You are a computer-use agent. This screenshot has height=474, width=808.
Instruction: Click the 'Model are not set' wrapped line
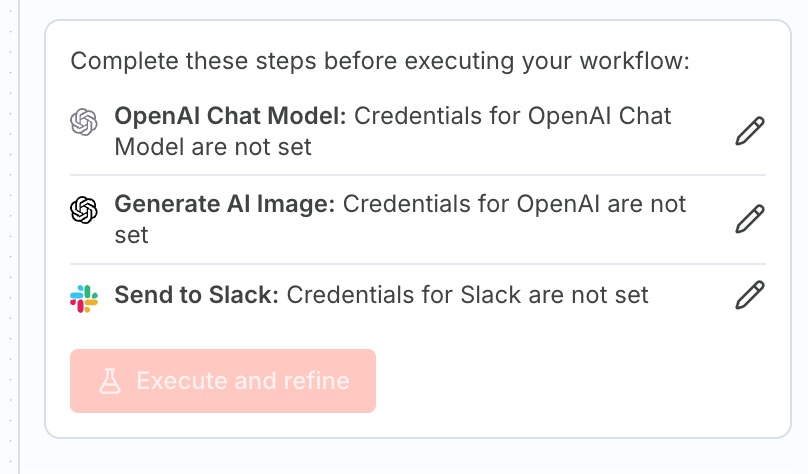213,147
